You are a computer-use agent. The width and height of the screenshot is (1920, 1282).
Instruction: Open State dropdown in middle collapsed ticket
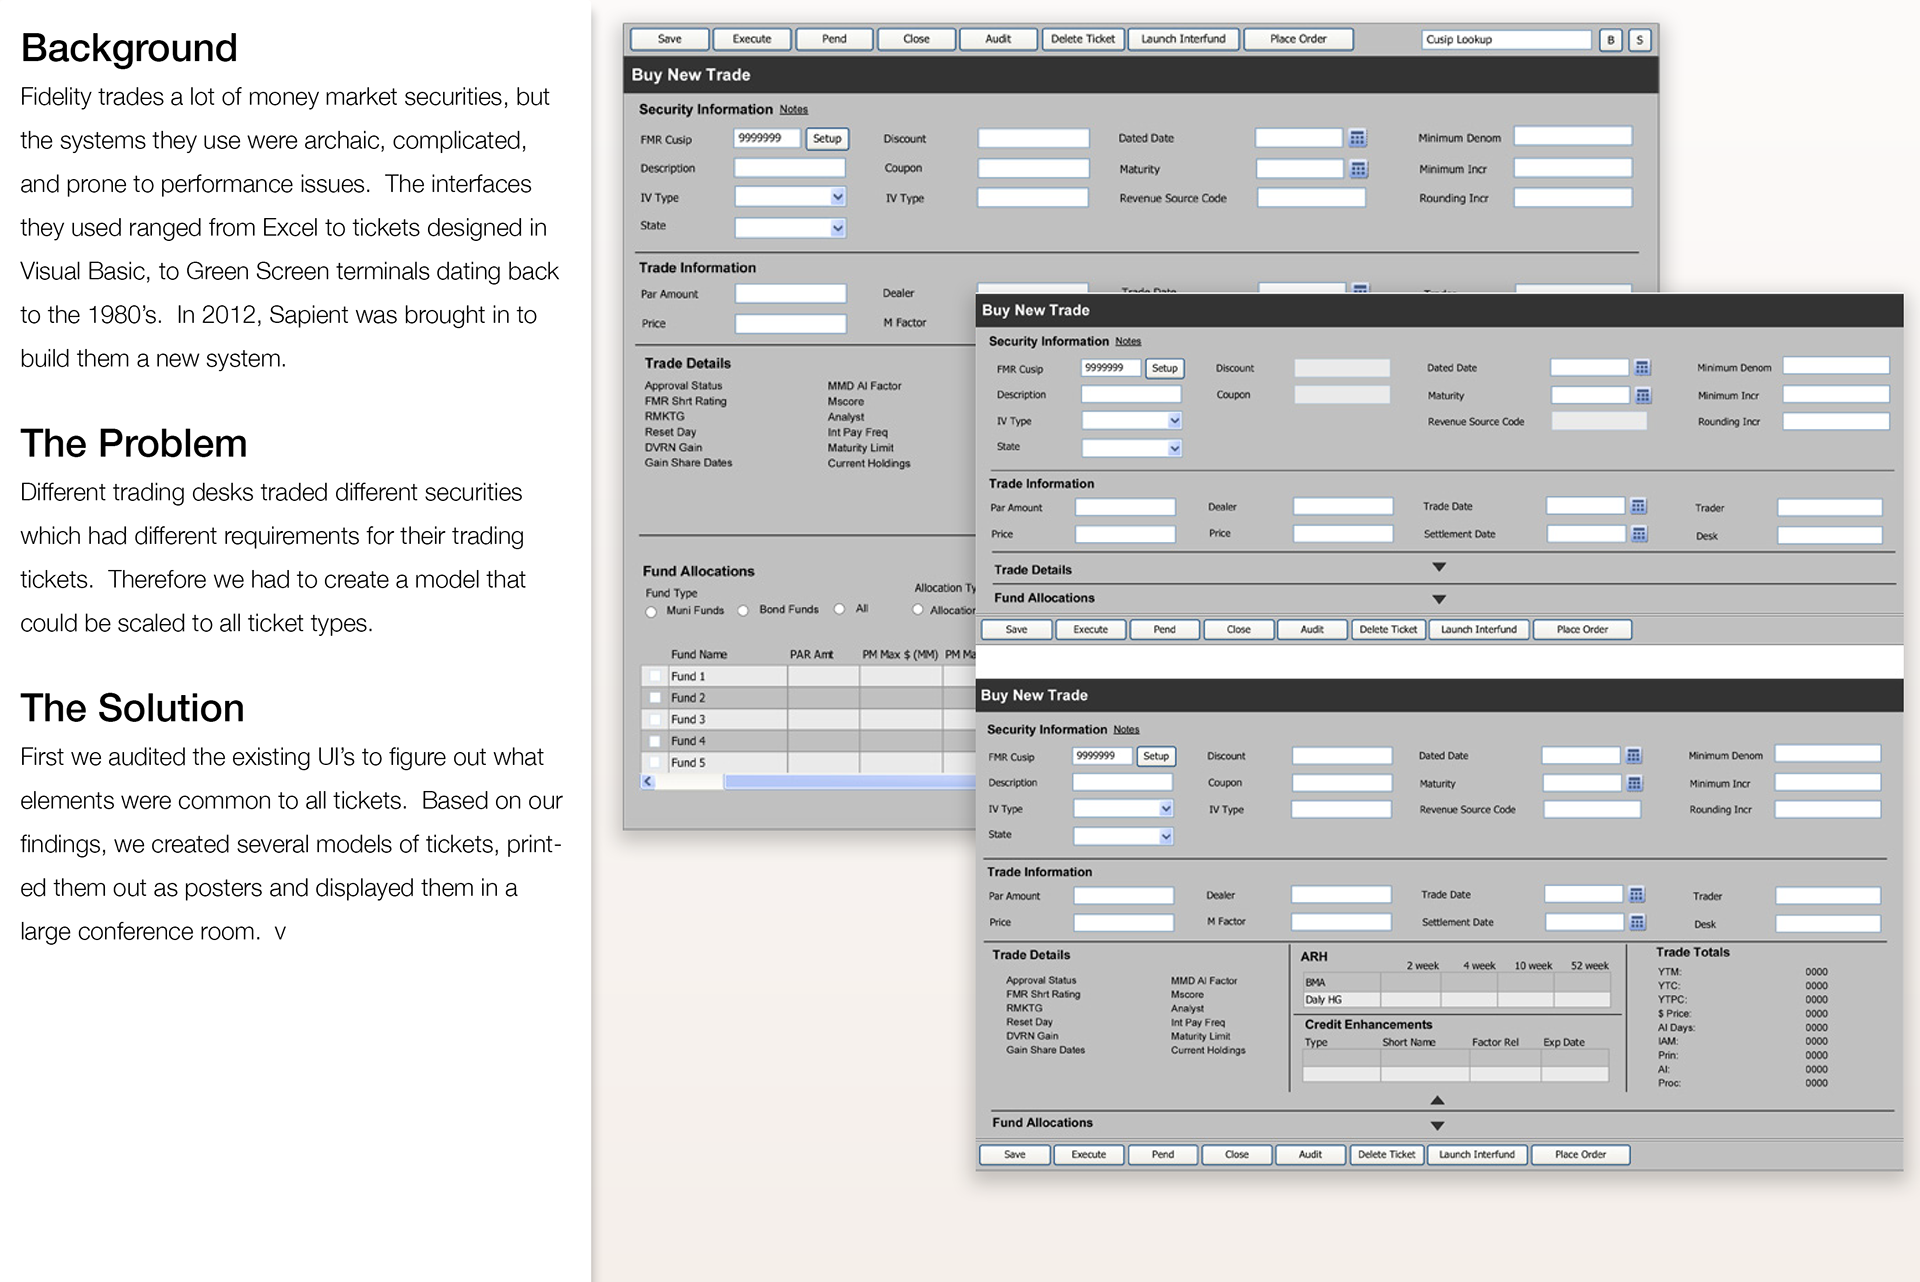[x=1174, y=448]
